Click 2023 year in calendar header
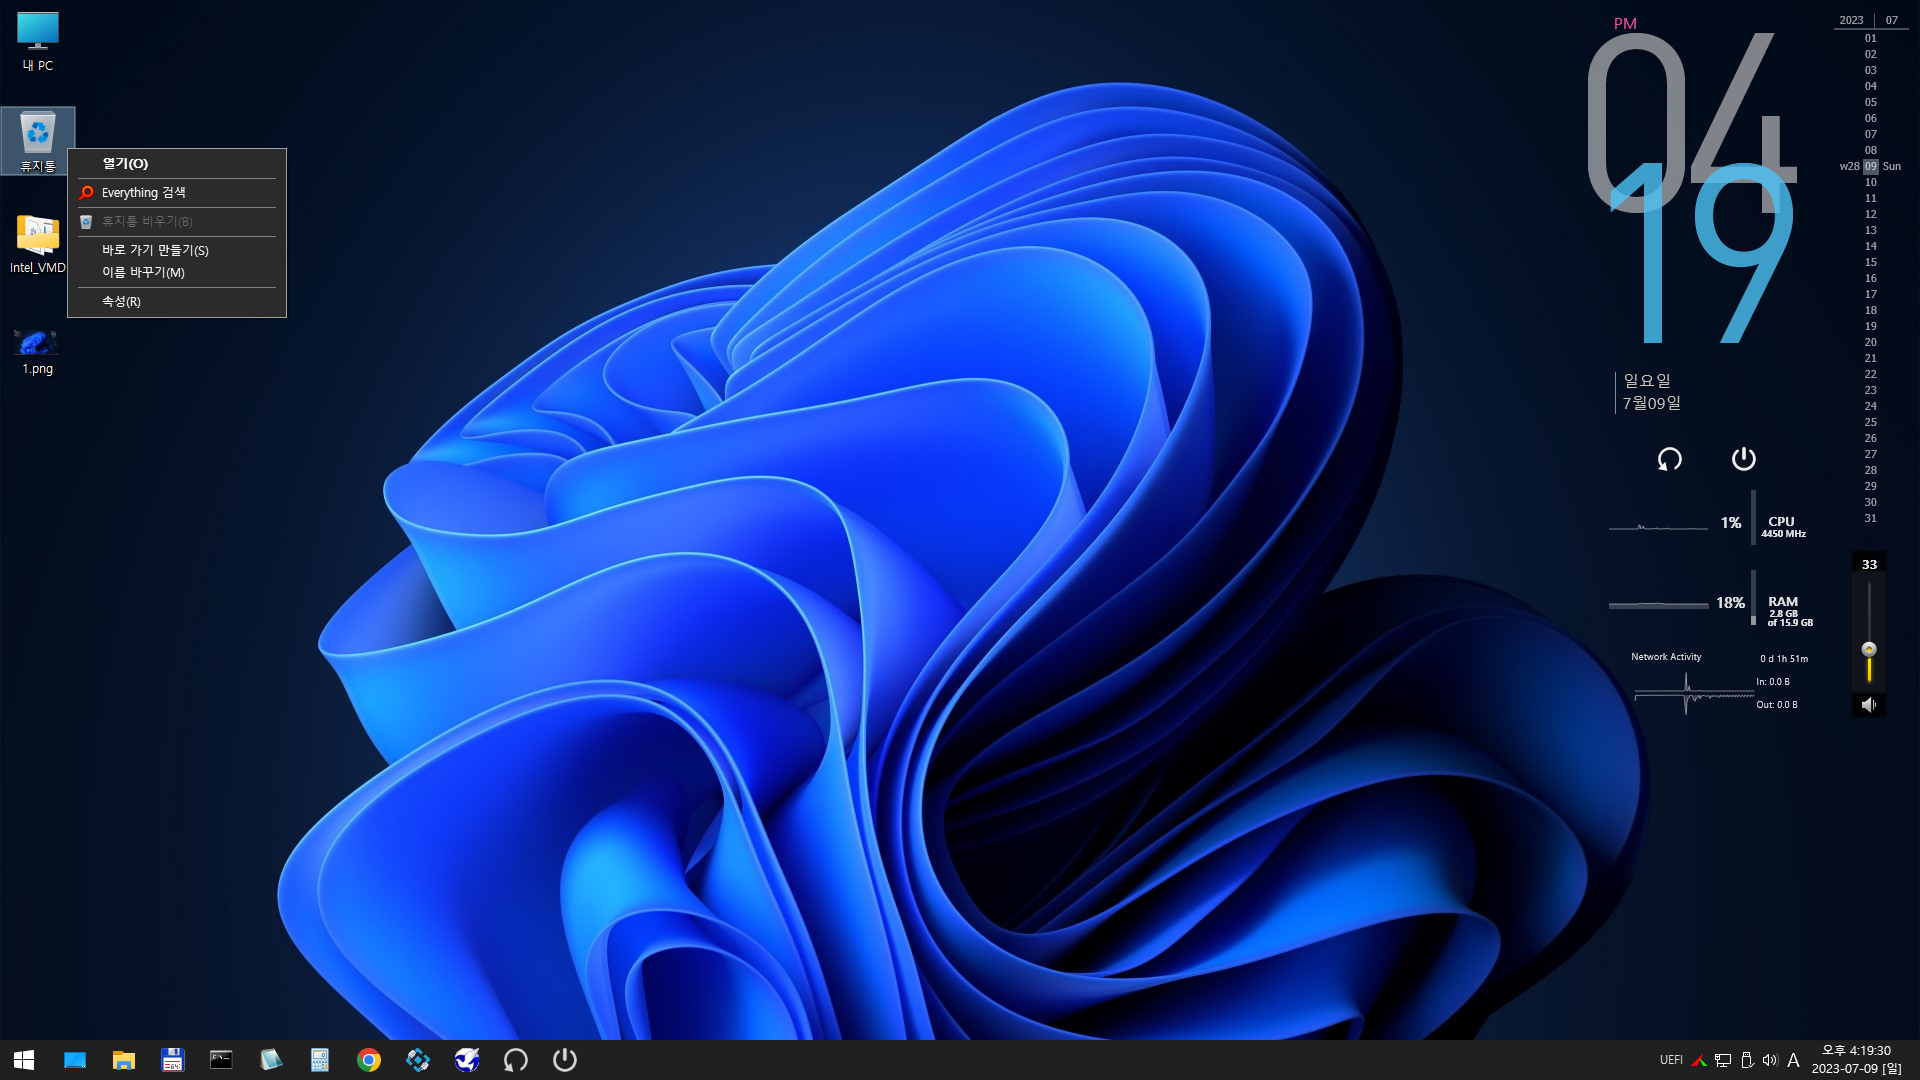The width and height of the screenshot is (1920, 1080). pyautogui.click(x=1851, y=20)
